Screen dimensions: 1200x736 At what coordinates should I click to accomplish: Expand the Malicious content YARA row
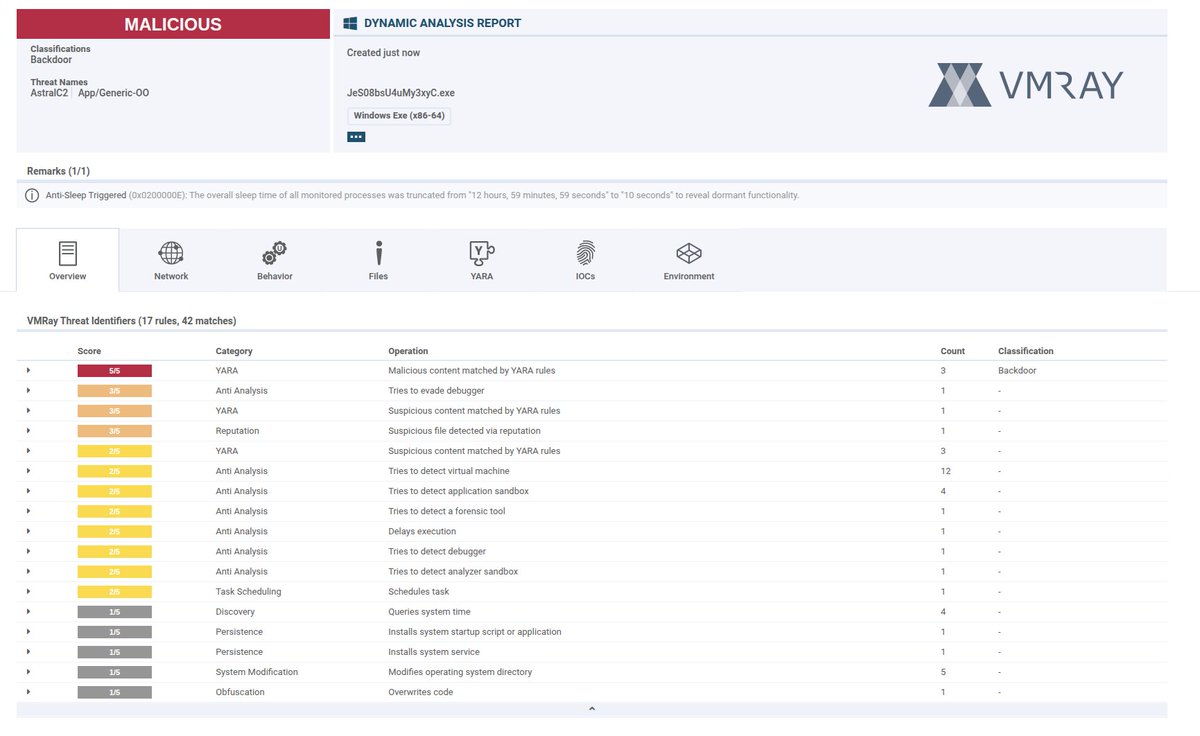click(x=28, y=370)
